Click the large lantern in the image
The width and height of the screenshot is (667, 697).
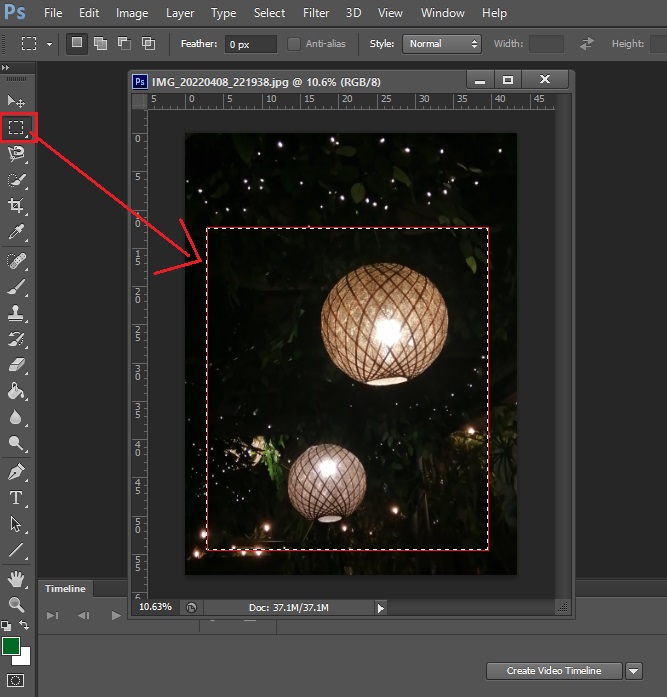384,324
